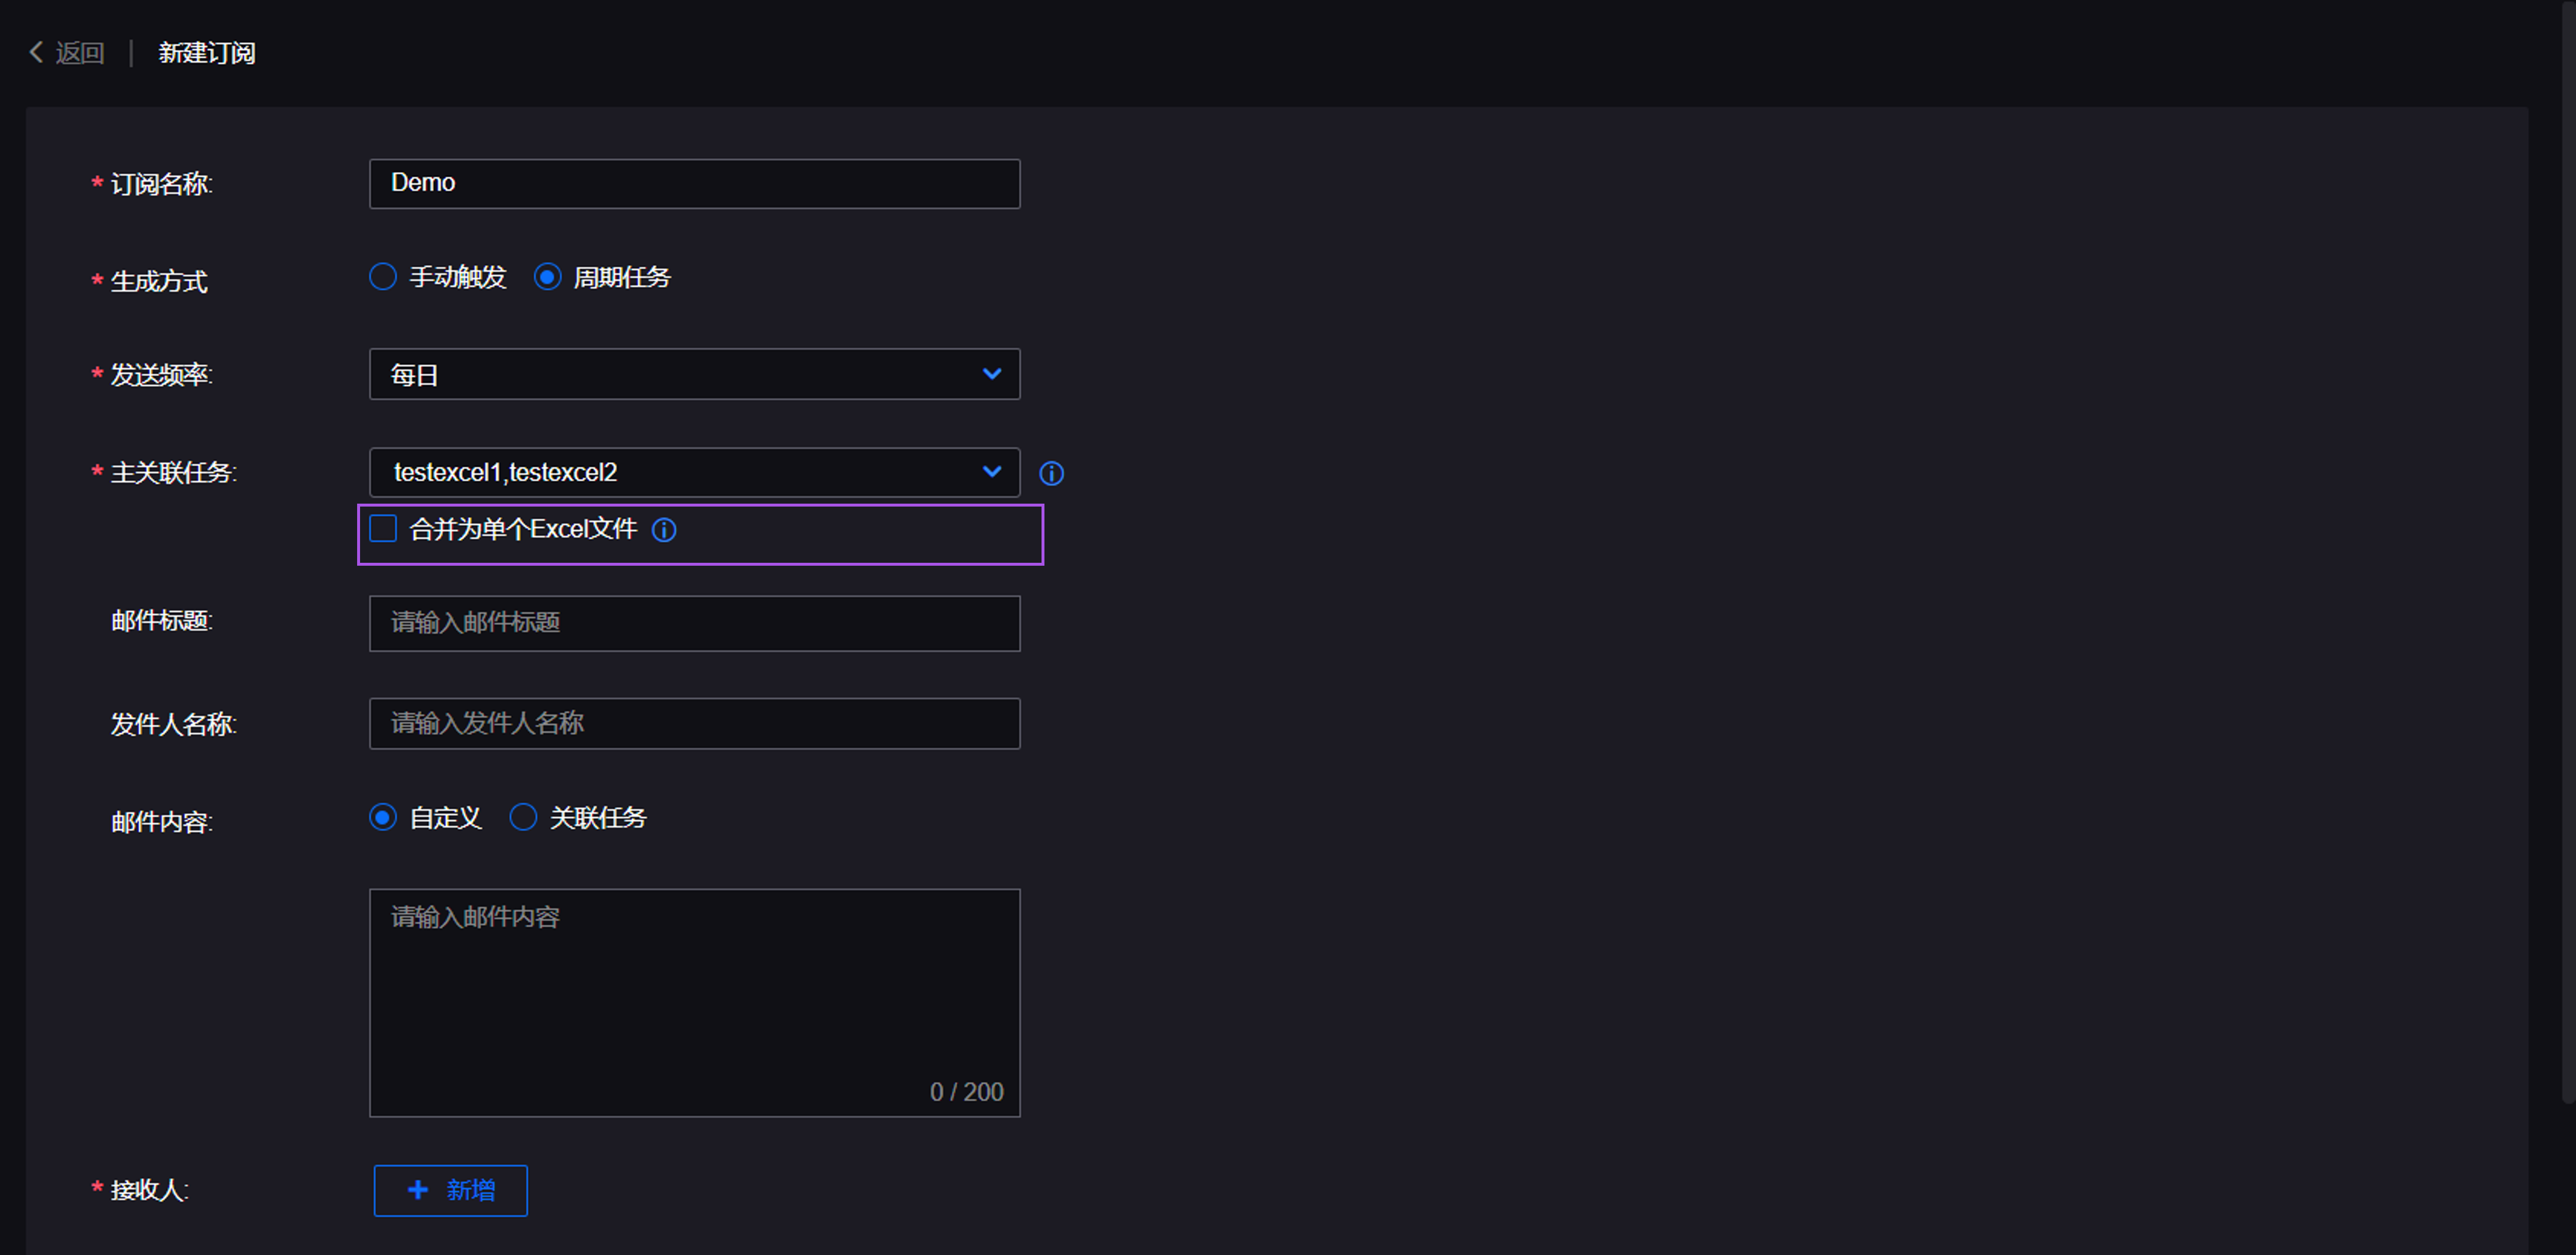Select 自定义 for email content
The height and width of the screenshot is (1255, 2576).
click(383, 817)
